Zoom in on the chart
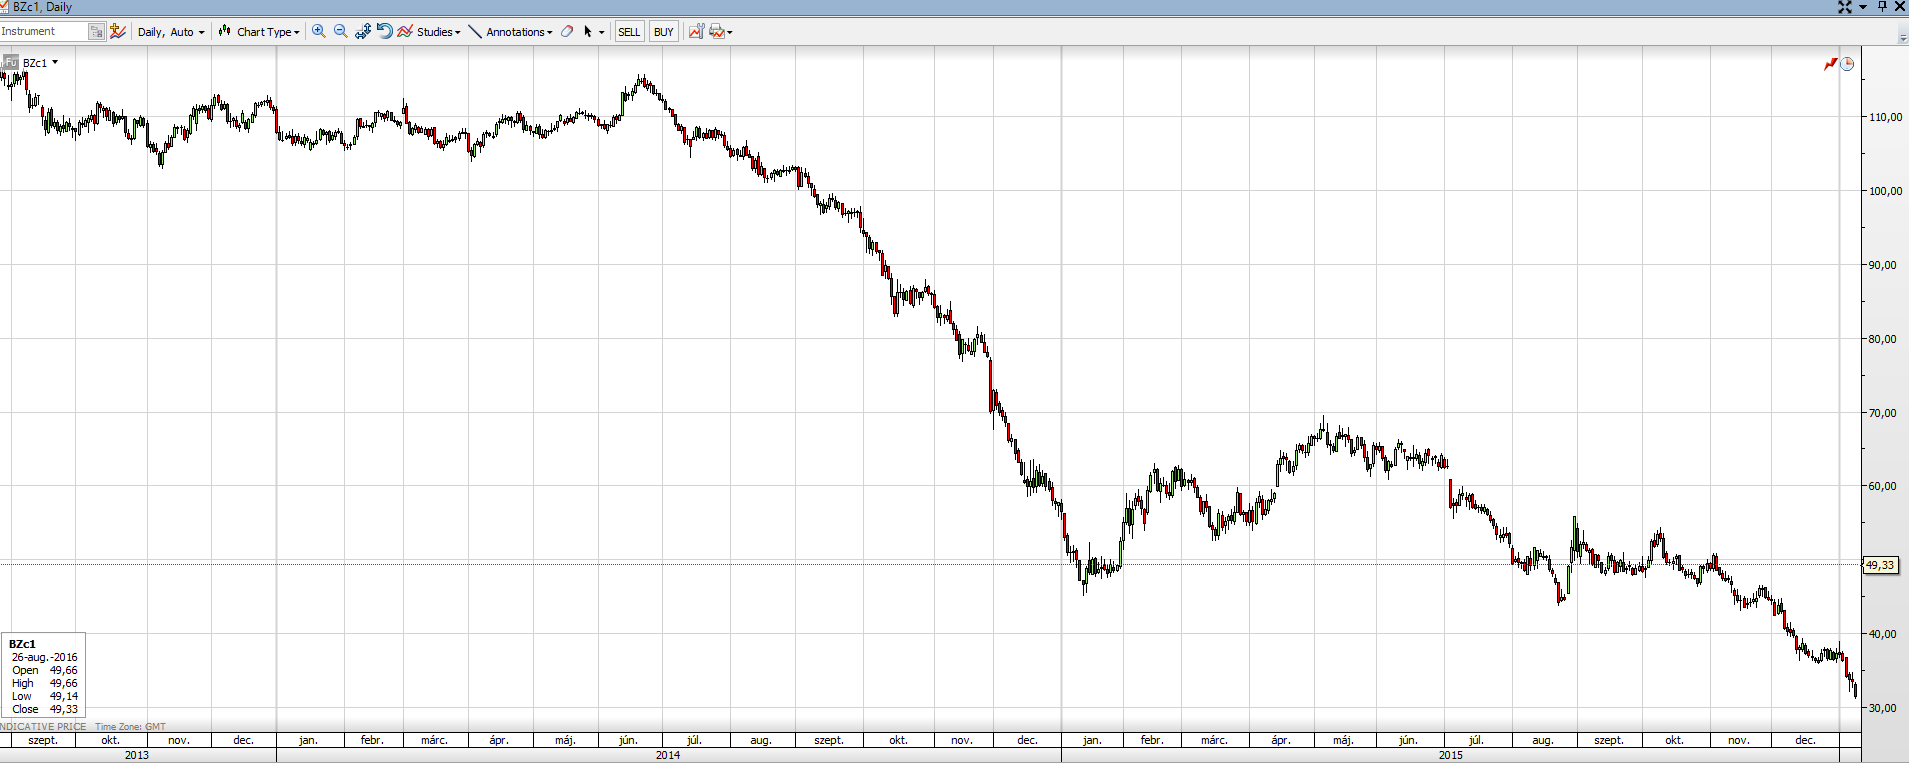The width and height of the screenshot is (1909, 763). pyautogui.click(x=319, y=32)
